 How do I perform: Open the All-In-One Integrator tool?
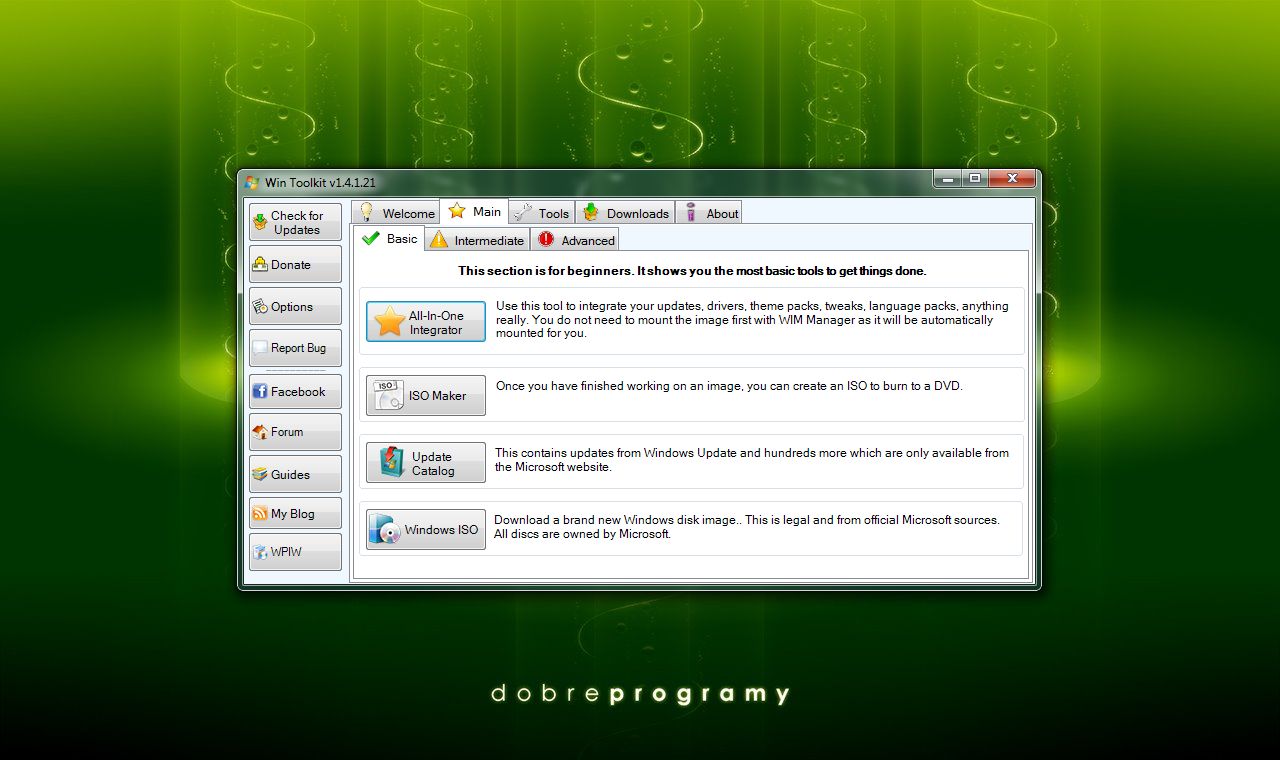point(426,322)
